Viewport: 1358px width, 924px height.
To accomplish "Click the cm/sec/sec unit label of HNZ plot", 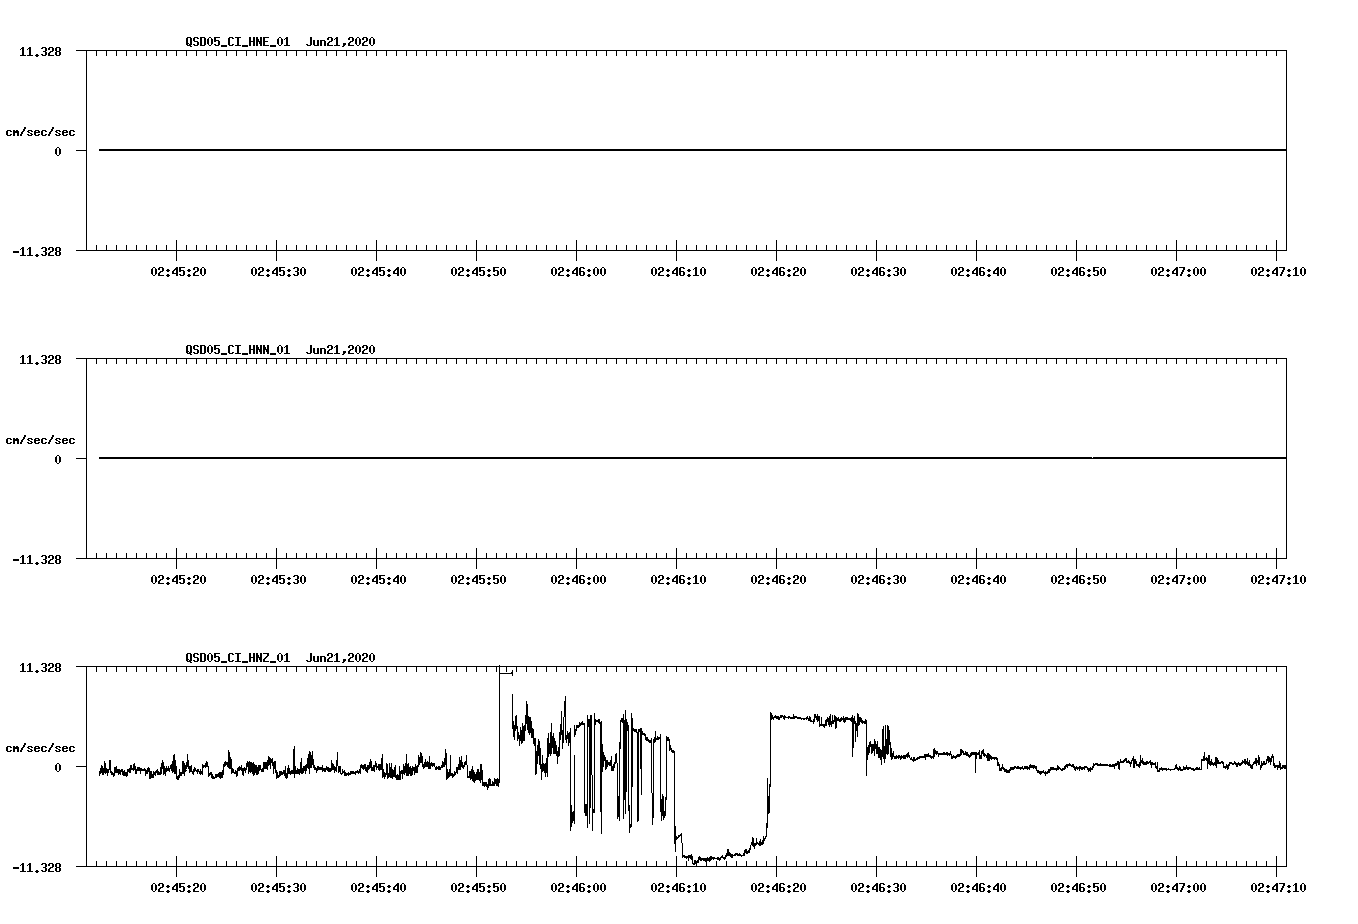I will click(x=40, y=748).
